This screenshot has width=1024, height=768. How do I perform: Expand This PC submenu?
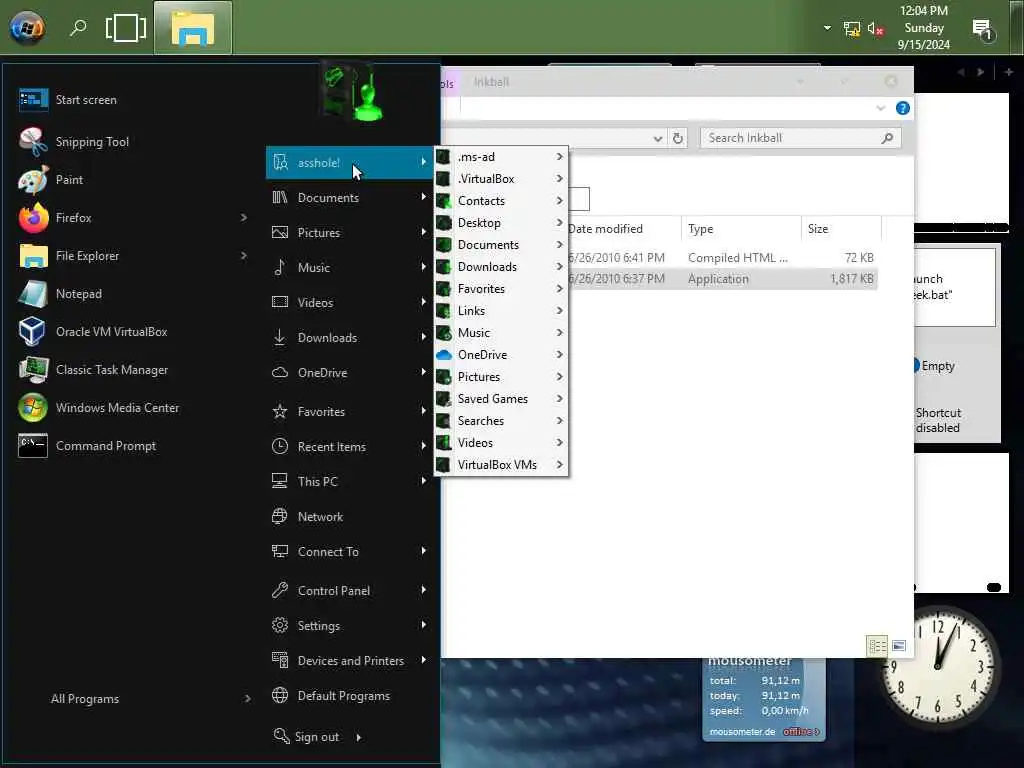point(424,481)
